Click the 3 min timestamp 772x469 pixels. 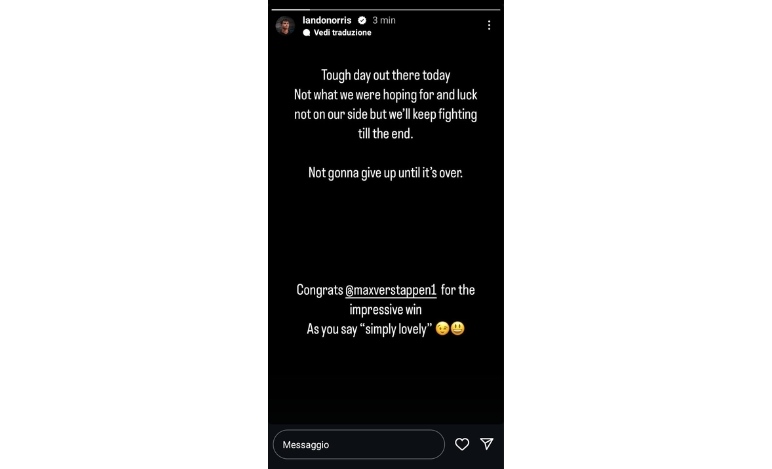384,20
